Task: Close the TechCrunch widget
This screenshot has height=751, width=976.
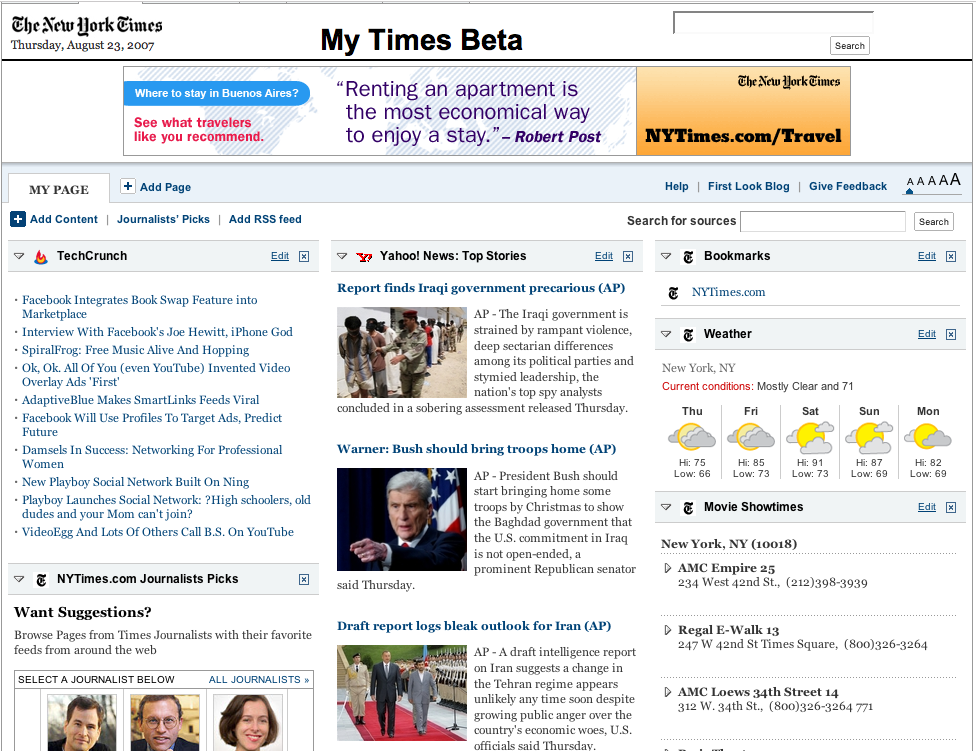Action: (x=304, y=256)
